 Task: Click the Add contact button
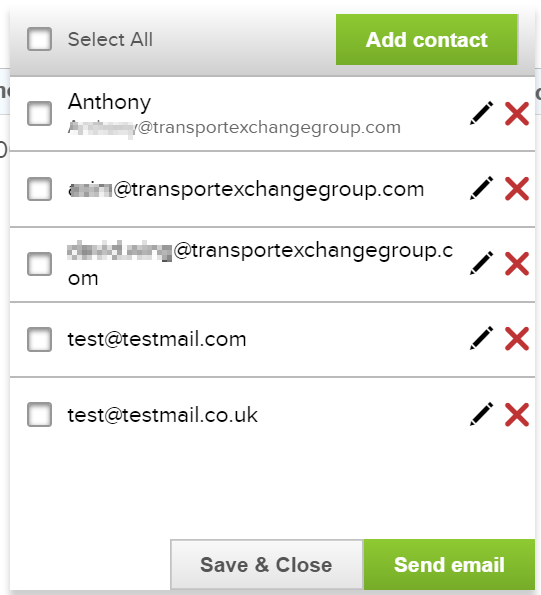(x=426, y=39)
